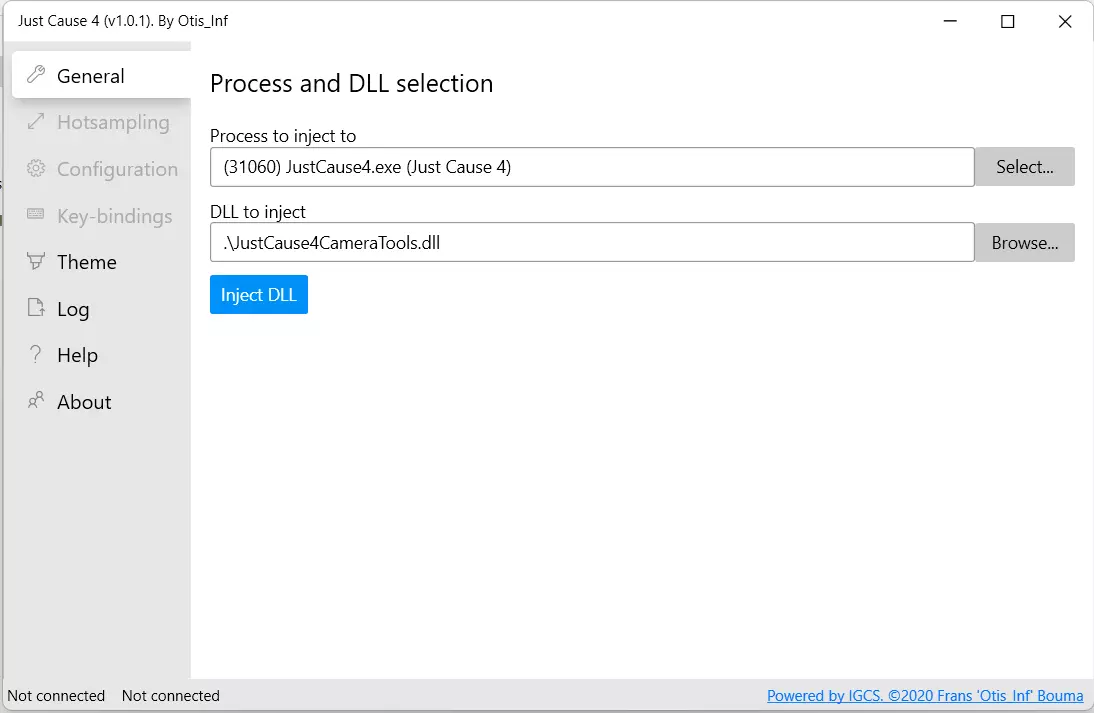Click the blue Inject DLL button
Viewport: 1094px width, 713px height.
tap(259, 295)
